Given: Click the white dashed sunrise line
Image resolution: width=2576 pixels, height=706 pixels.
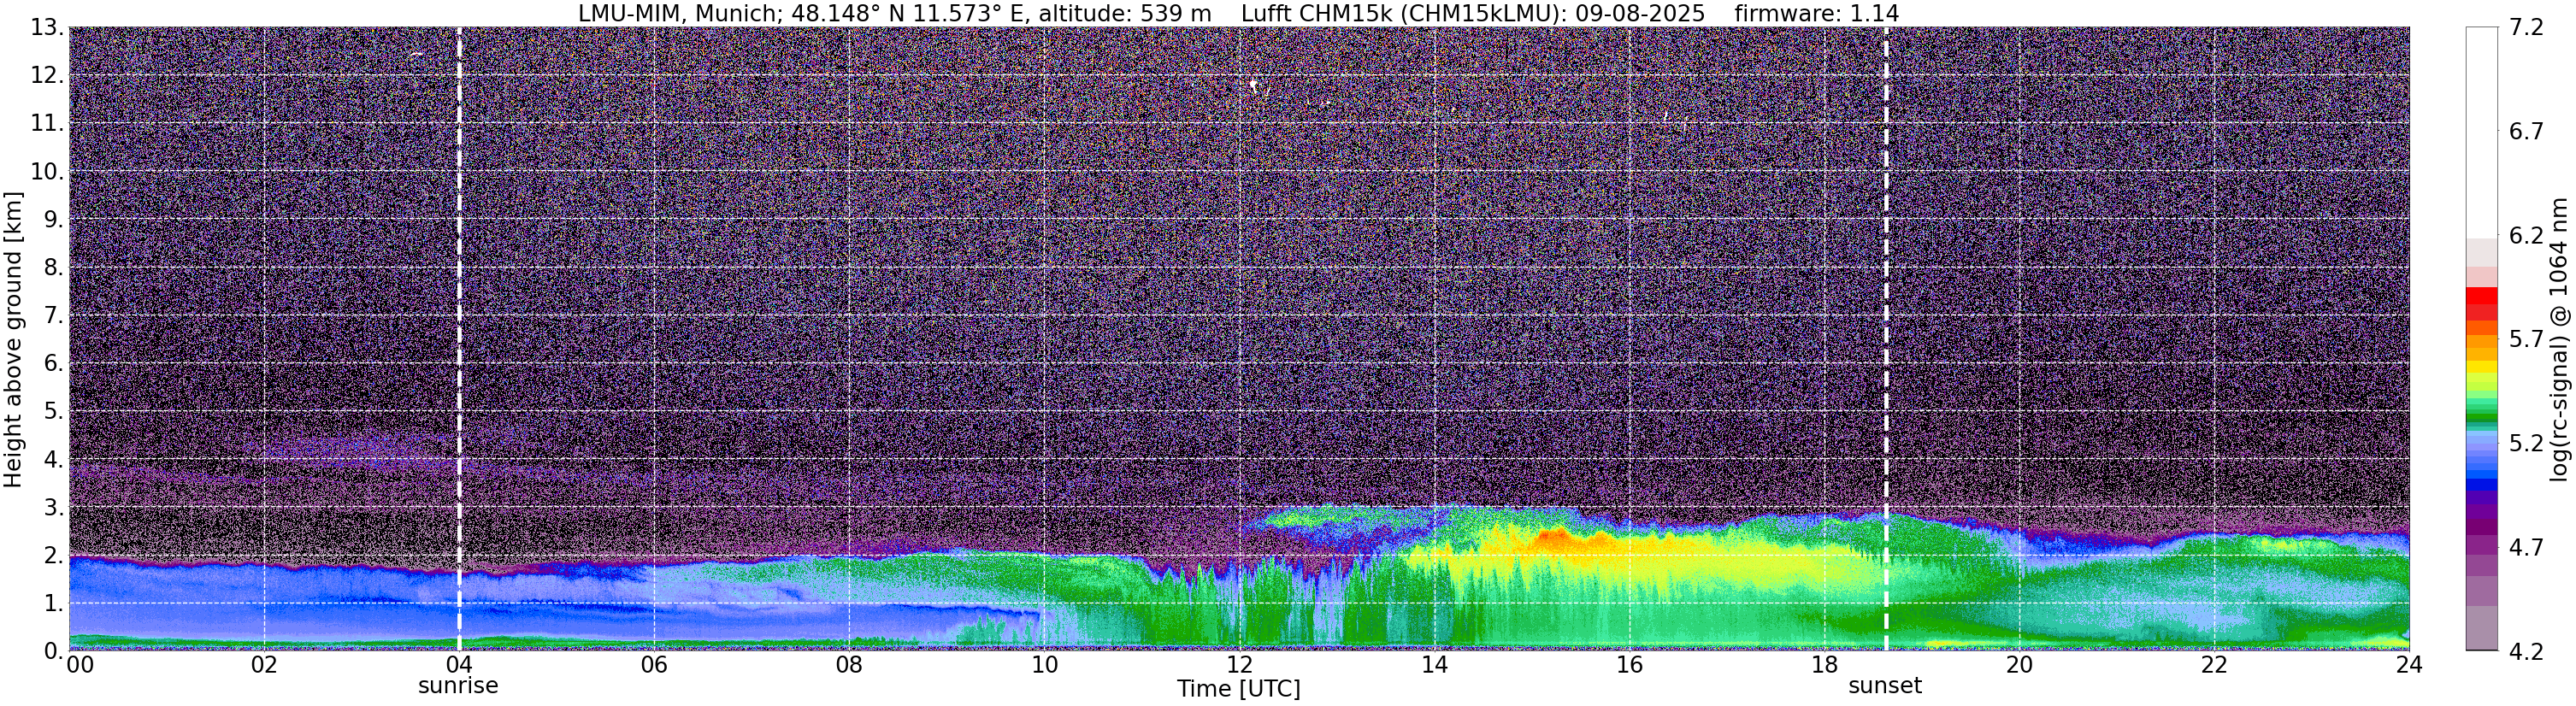Looking at the screenshot, I should point(459,338).
